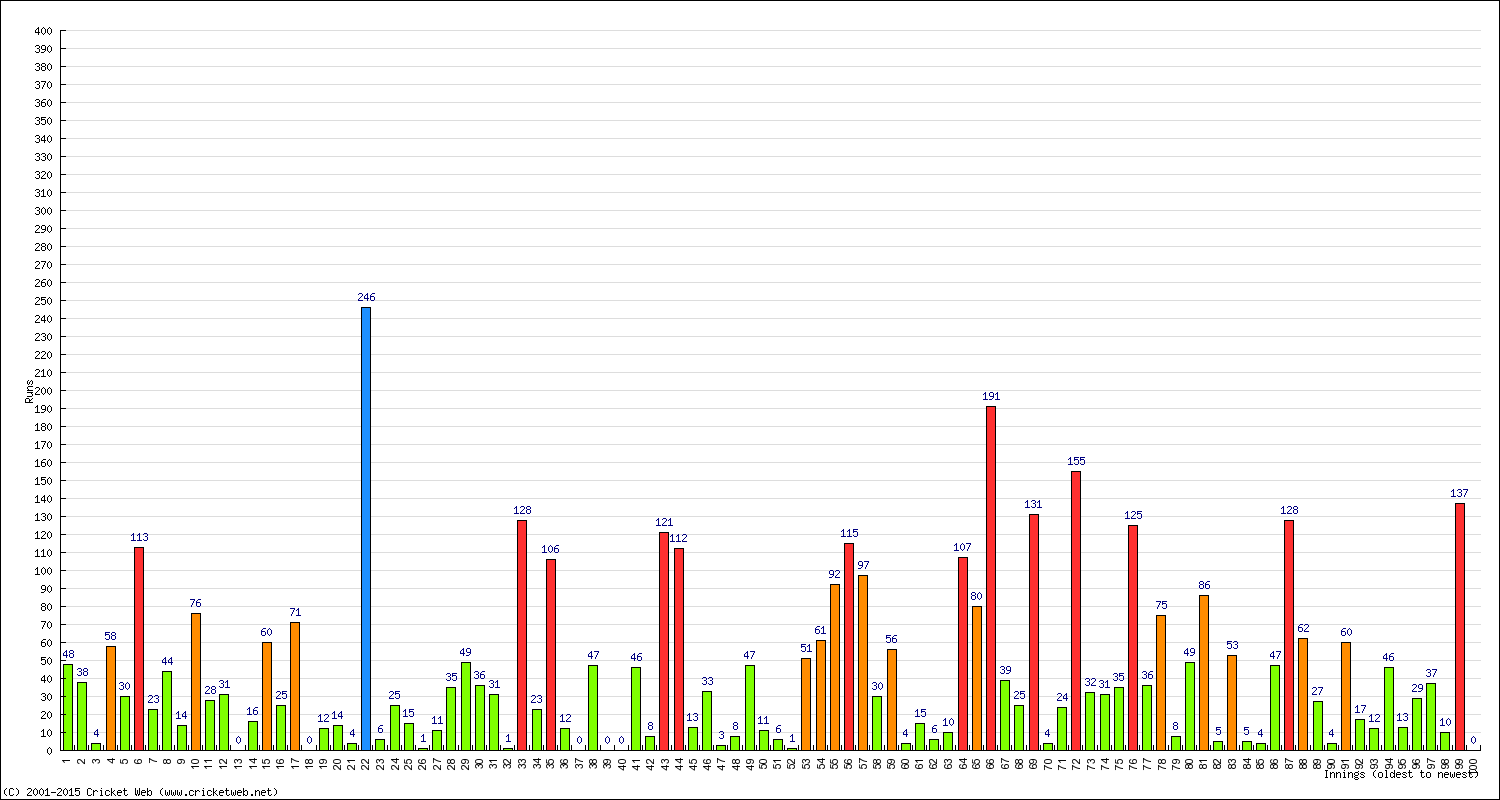Screen dimensions: 1500x800
Task: Select the value label 246
Action: (x=366, y=298)
